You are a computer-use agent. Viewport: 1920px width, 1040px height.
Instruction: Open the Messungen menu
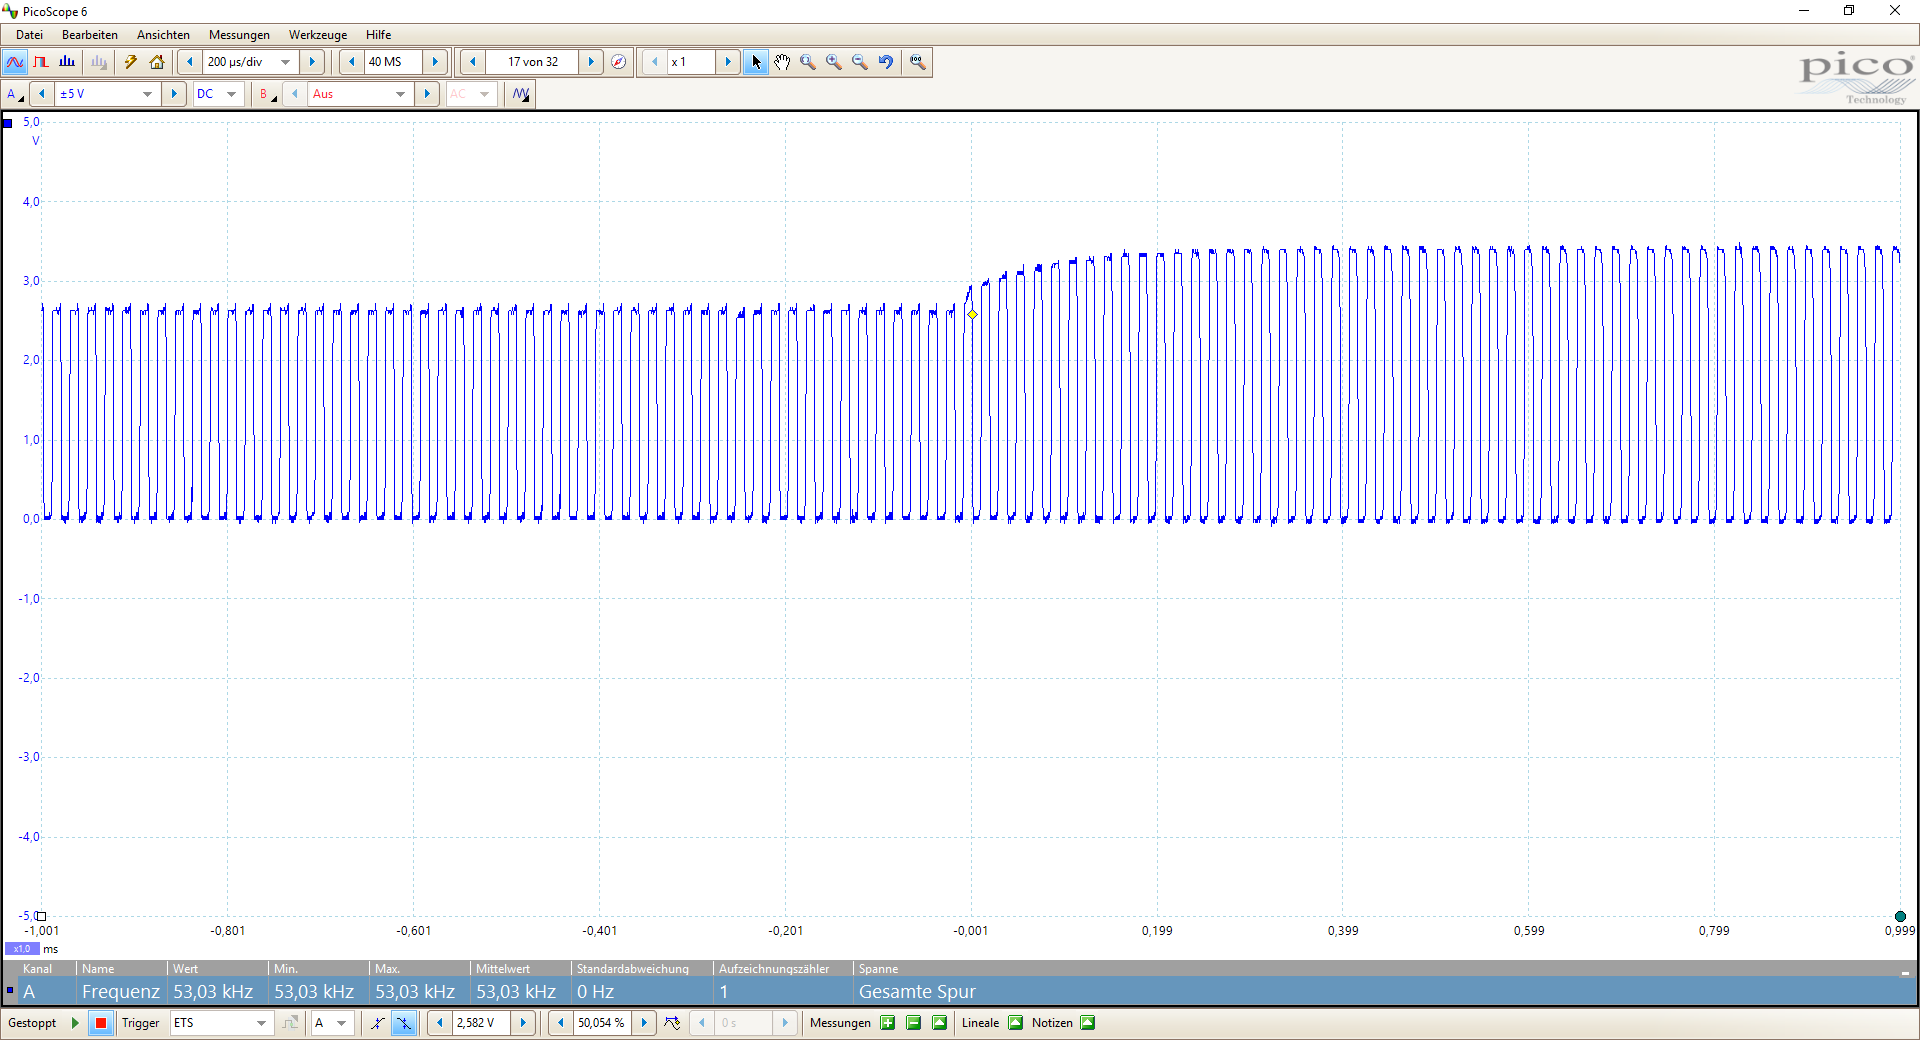(239, 35)
